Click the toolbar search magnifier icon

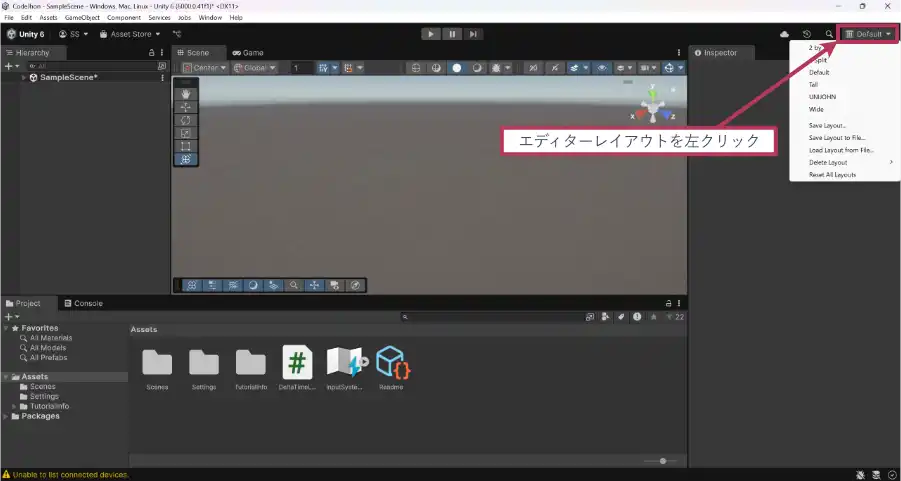click(x=828, y=34)
